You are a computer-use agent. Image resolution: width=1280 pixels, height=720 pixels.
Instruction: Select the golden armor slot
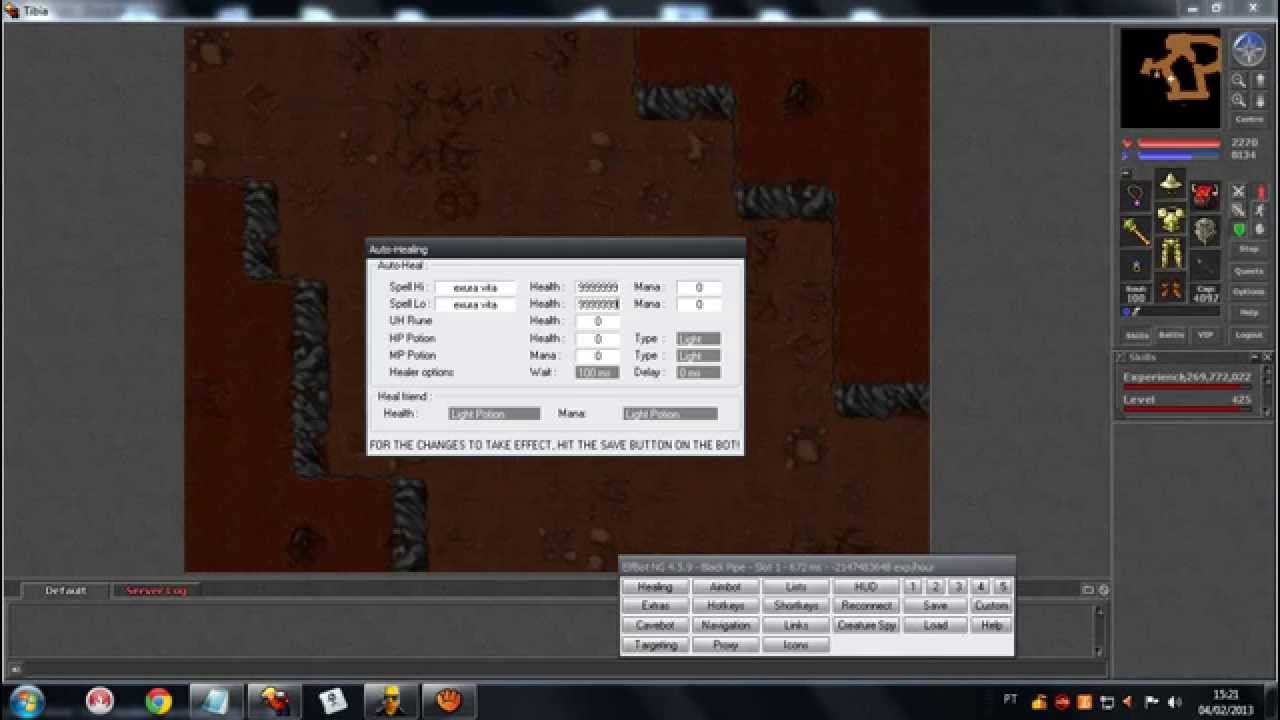click(x=1171, y=219)
